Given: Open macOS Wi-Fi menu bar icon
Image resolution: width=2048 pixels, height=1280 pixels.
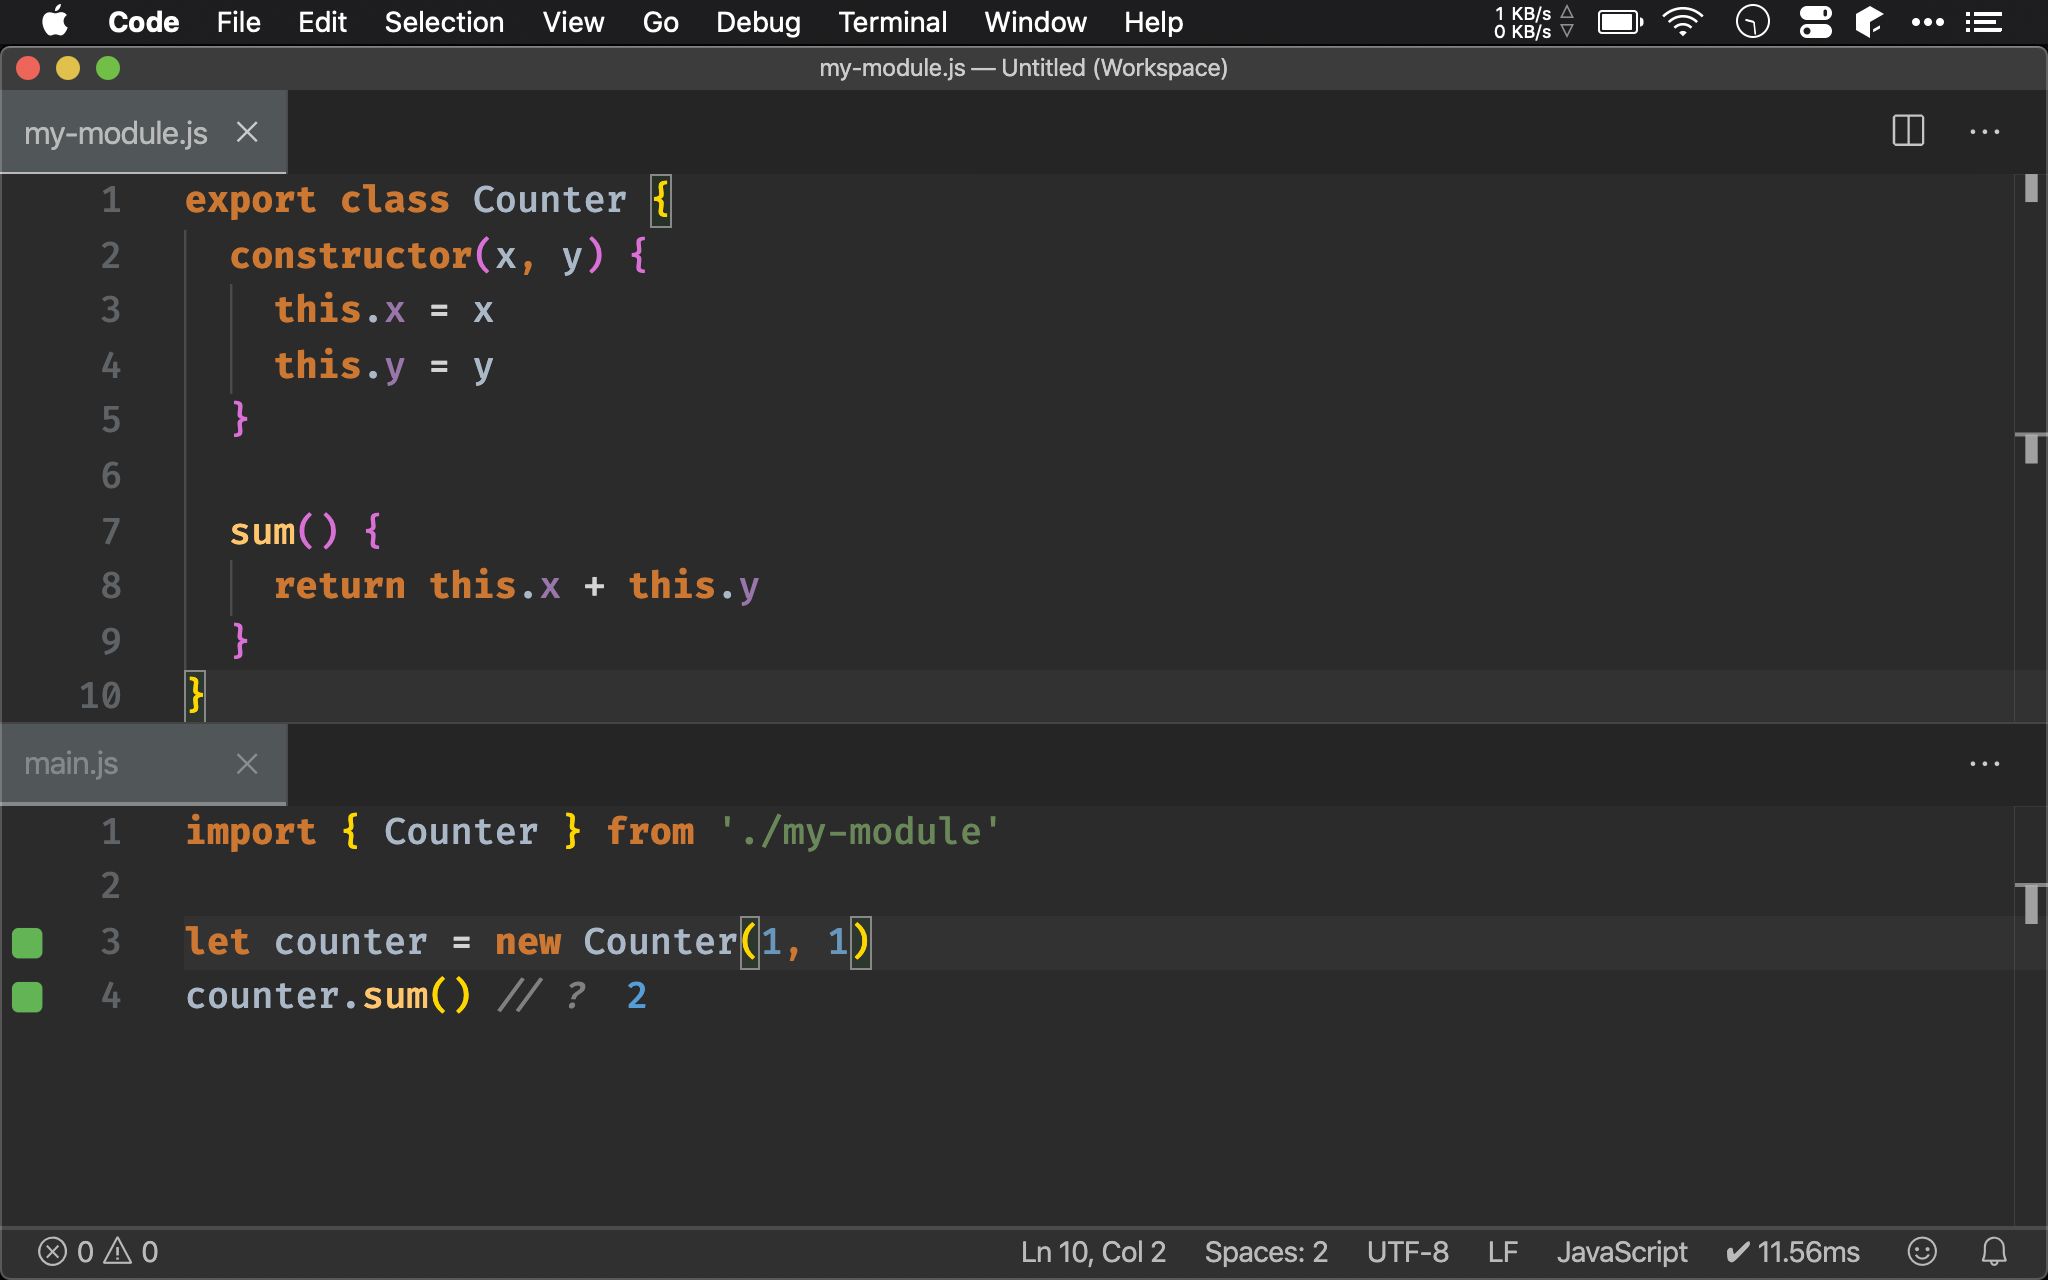Looking at the screenshot, I should click(1683, 22).
